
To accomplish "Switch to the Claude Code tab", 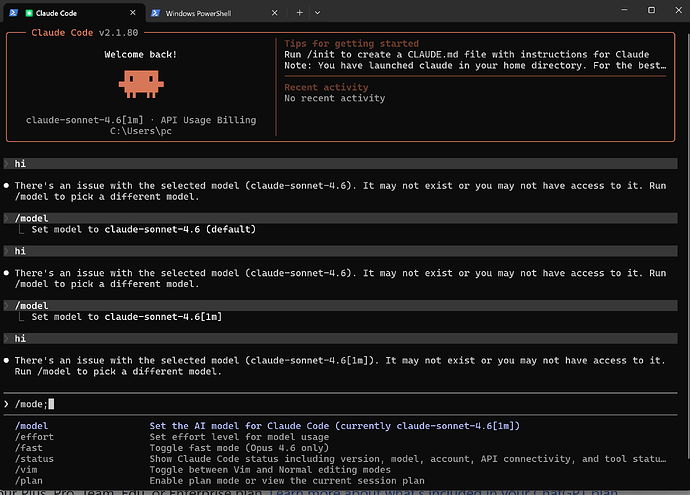I will [x=74, y=13].
